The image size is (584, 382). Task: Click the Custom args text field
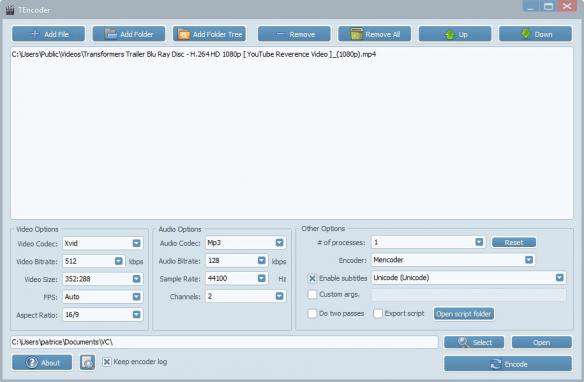(x=468, y=295)
